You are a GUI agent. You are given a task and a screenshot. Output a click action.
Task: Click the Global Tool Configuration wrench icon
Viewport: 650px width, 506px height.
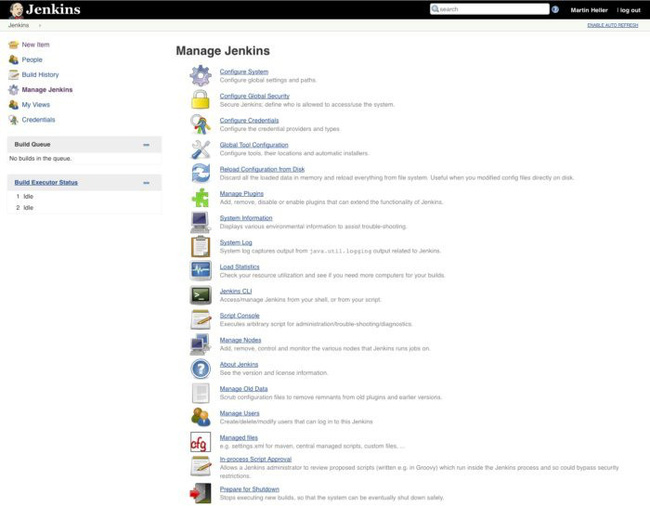coord(201,149)
